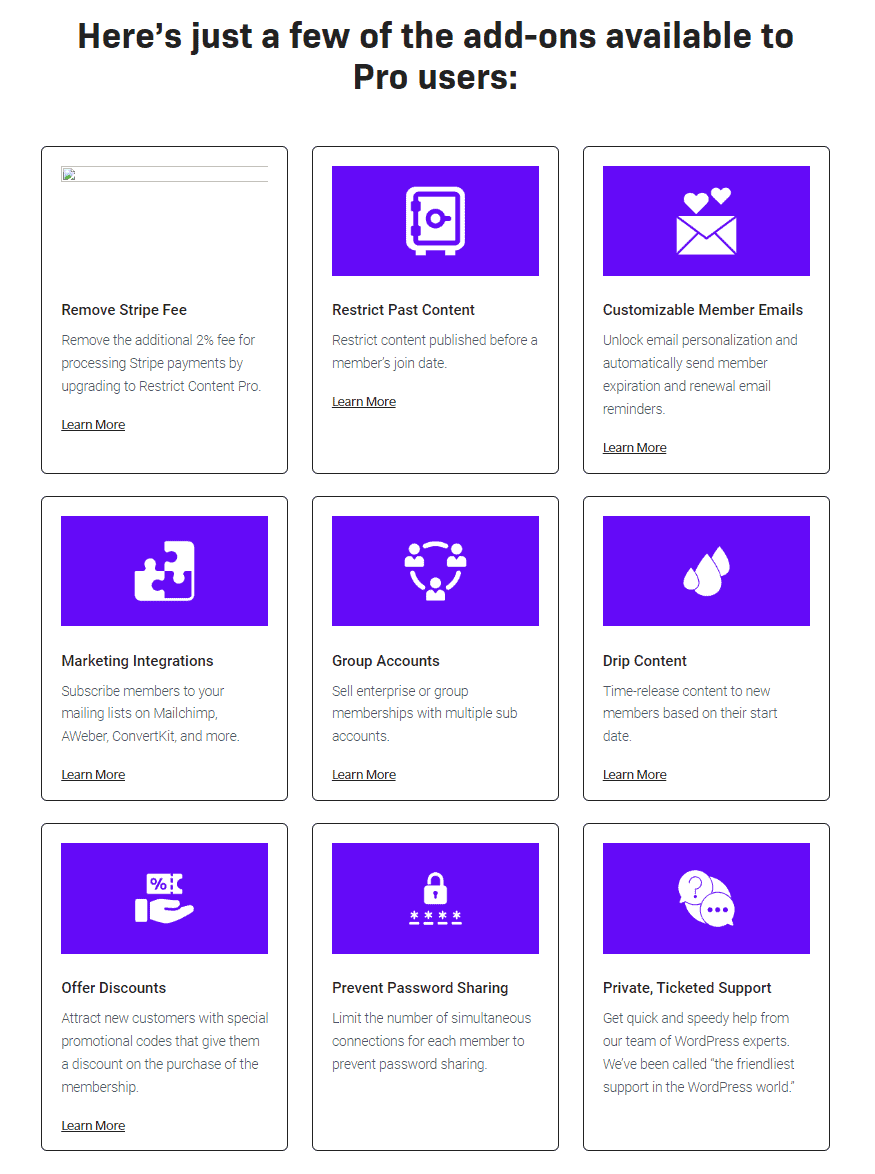Click the Group Accounts card heading
Image resolution: width=875 pixels, height=1174 pixels.
[x=386, y=660]
